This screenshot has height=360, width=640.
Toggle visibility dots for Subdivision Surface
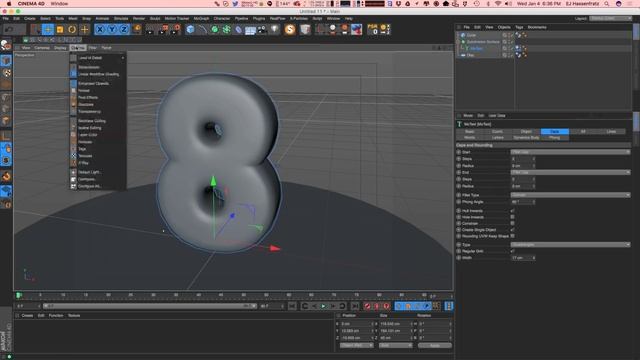509,42
